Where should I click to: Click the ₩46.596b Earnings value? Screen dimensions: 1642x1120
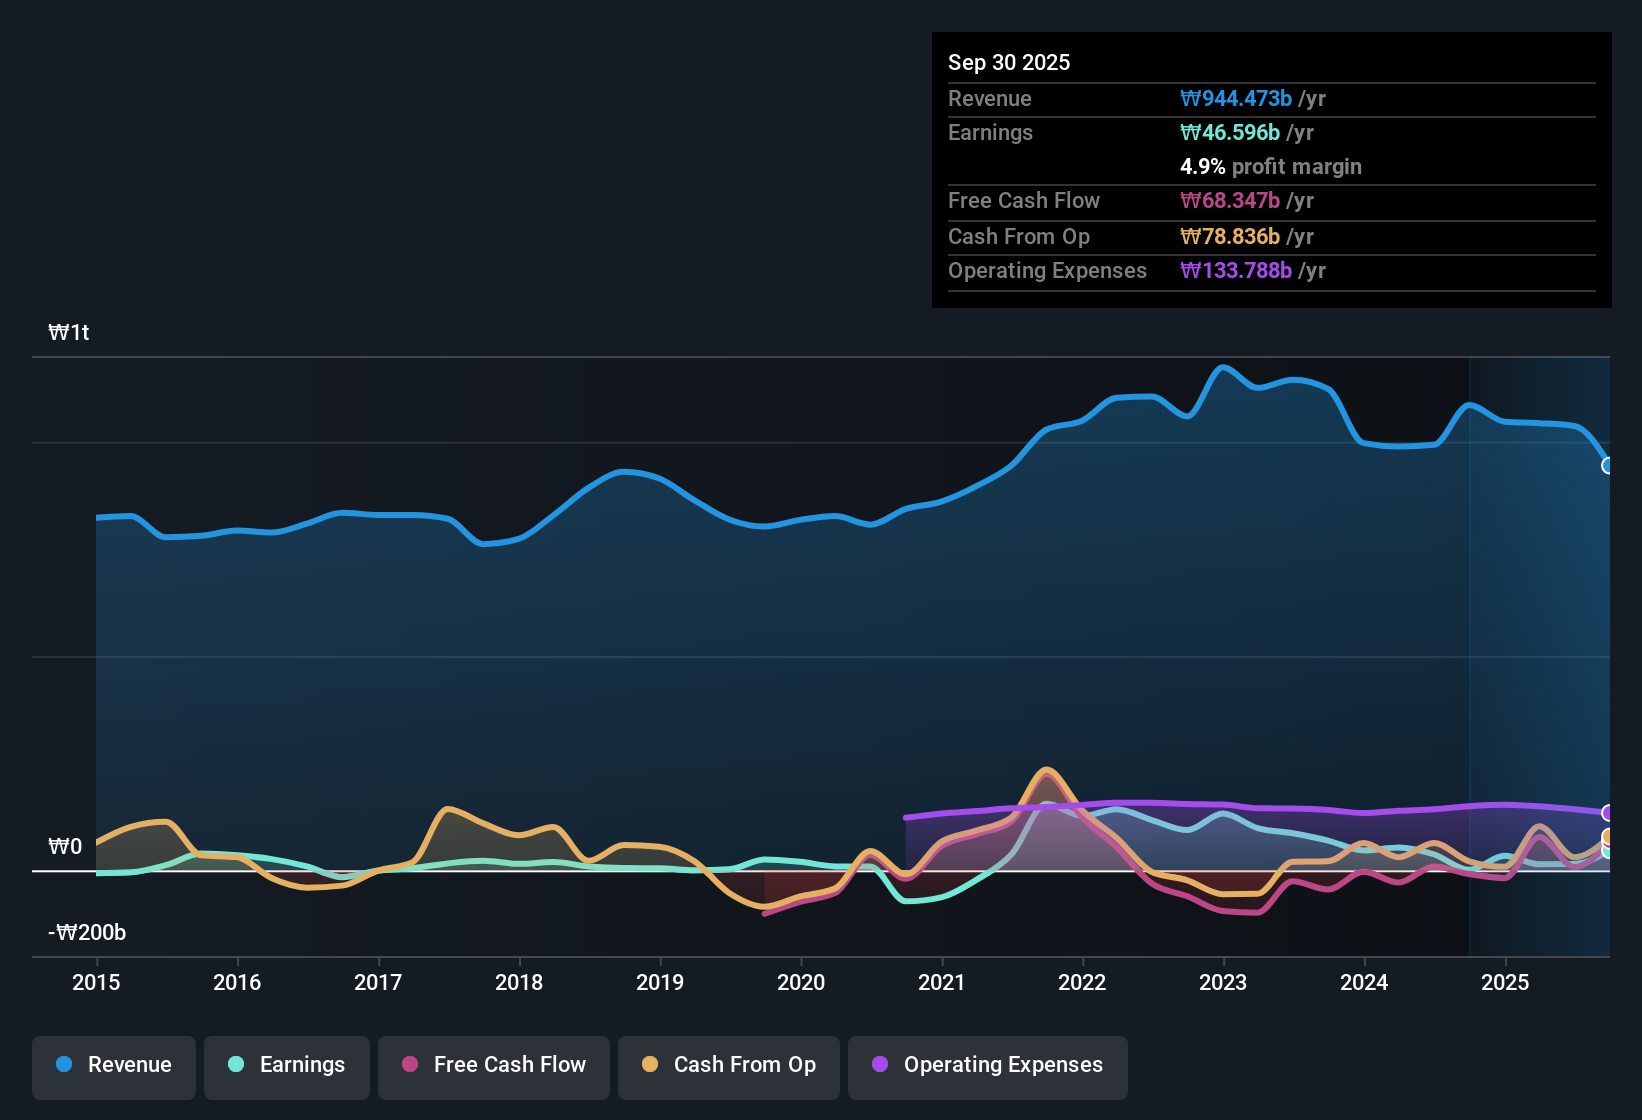pos(1230,132)
